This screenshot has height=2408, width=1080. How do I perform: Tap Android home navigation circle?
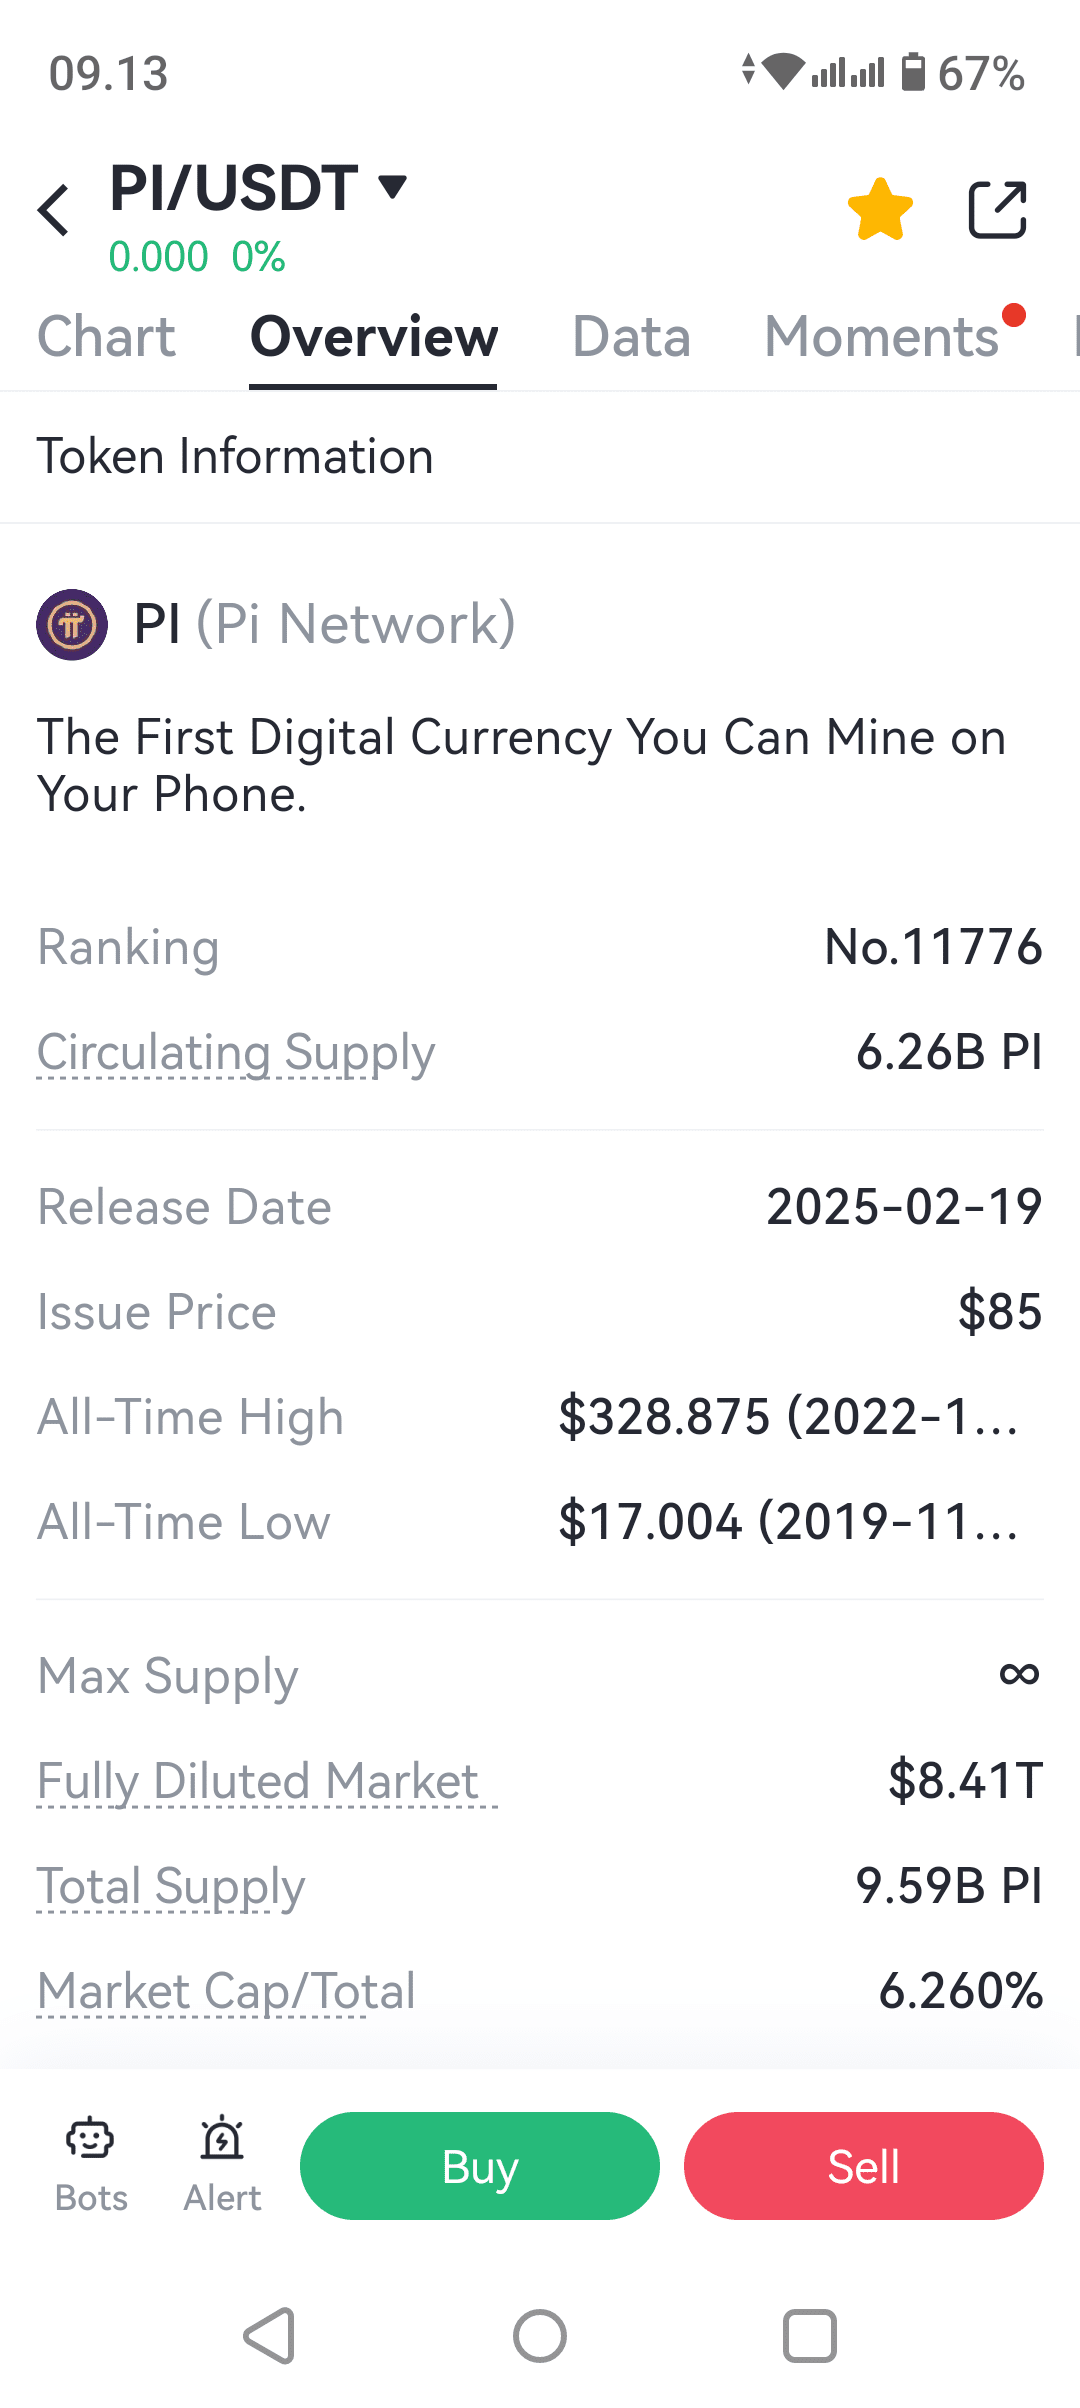[x=540, y=2336]
